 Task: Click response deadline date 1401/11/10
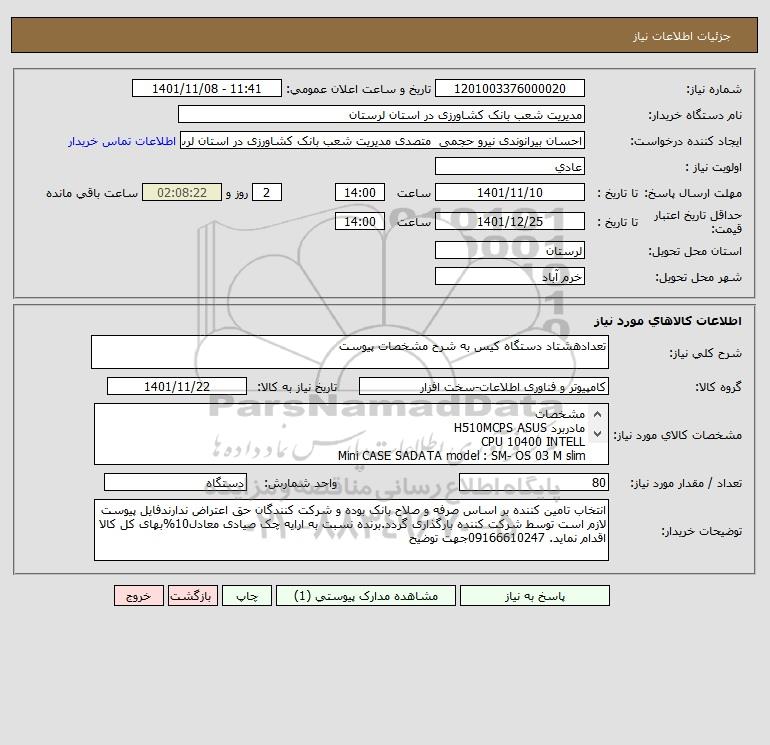coord(510,193)
